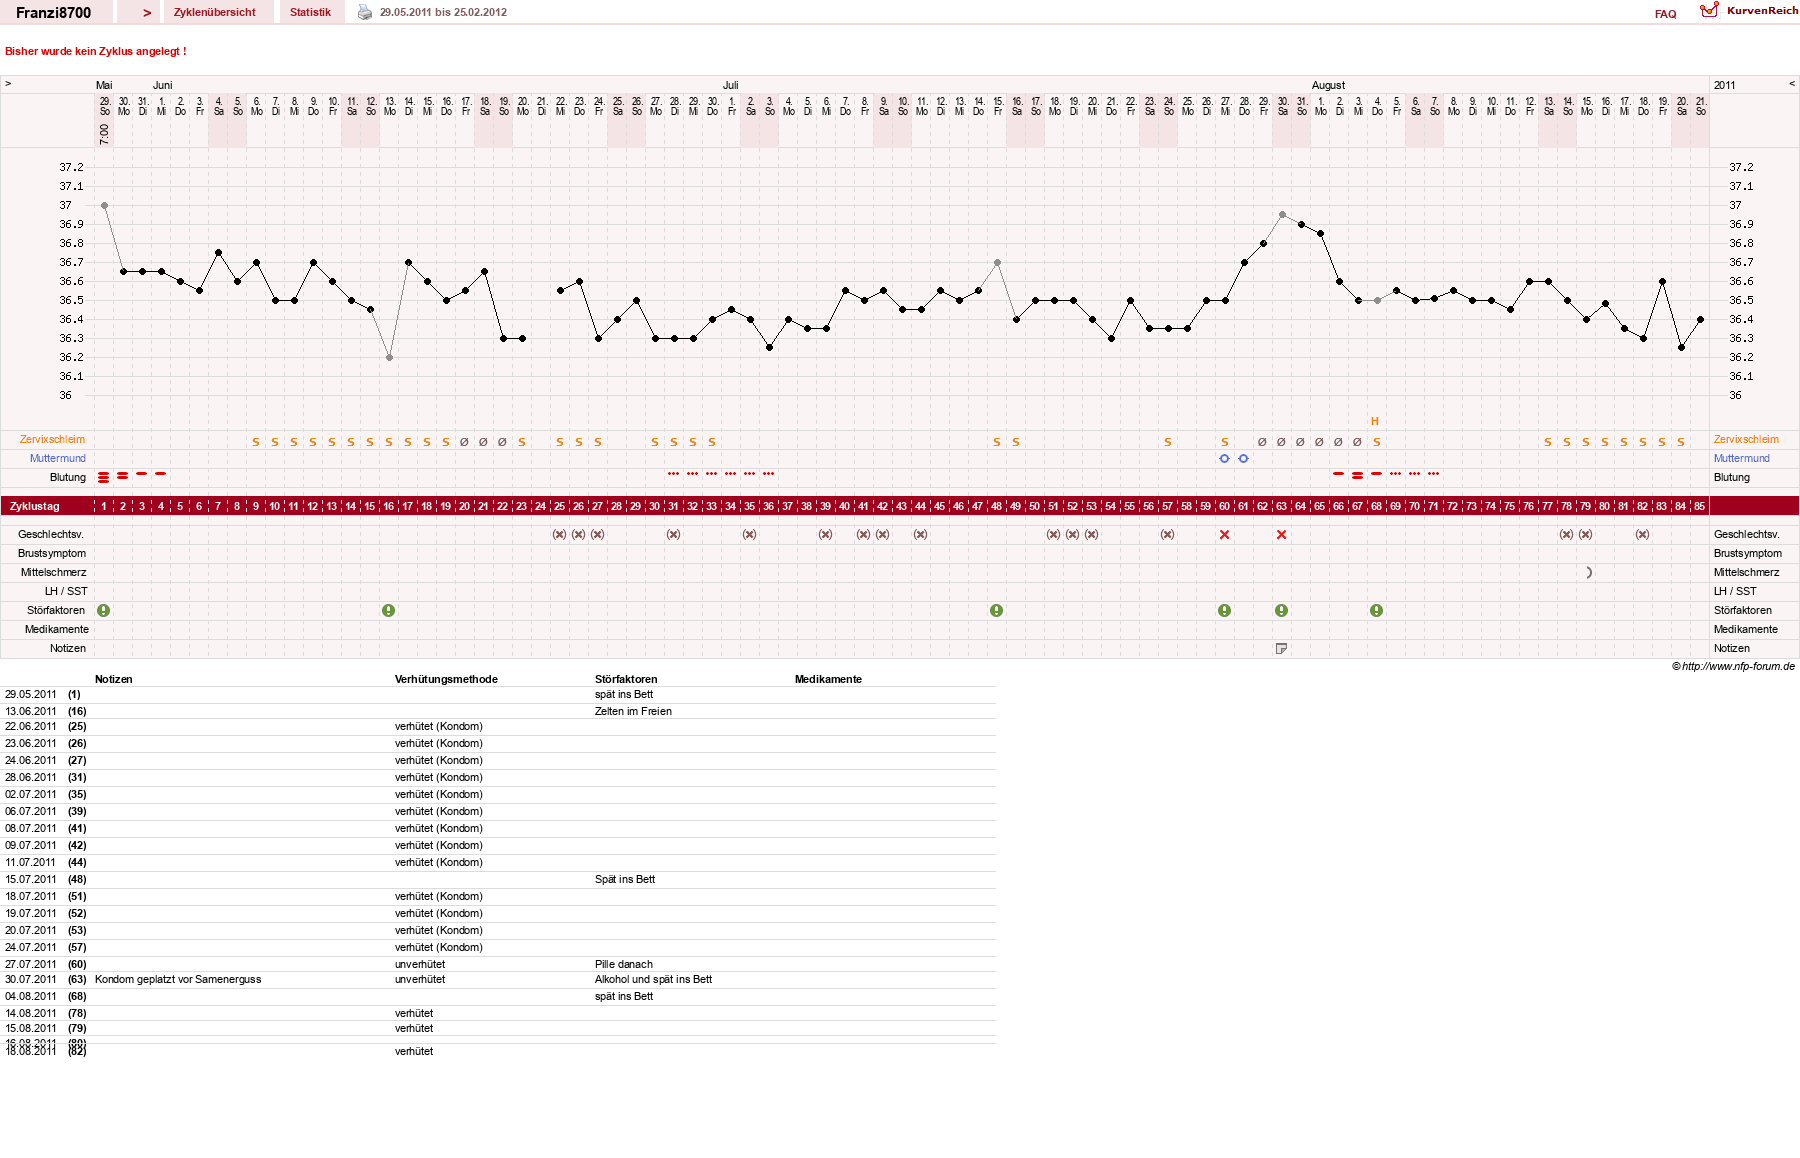Viewport: 1800px width, 1158px height.
Task: Click the 'August' month label in chart header
Action: click(x=1328, y=85)
